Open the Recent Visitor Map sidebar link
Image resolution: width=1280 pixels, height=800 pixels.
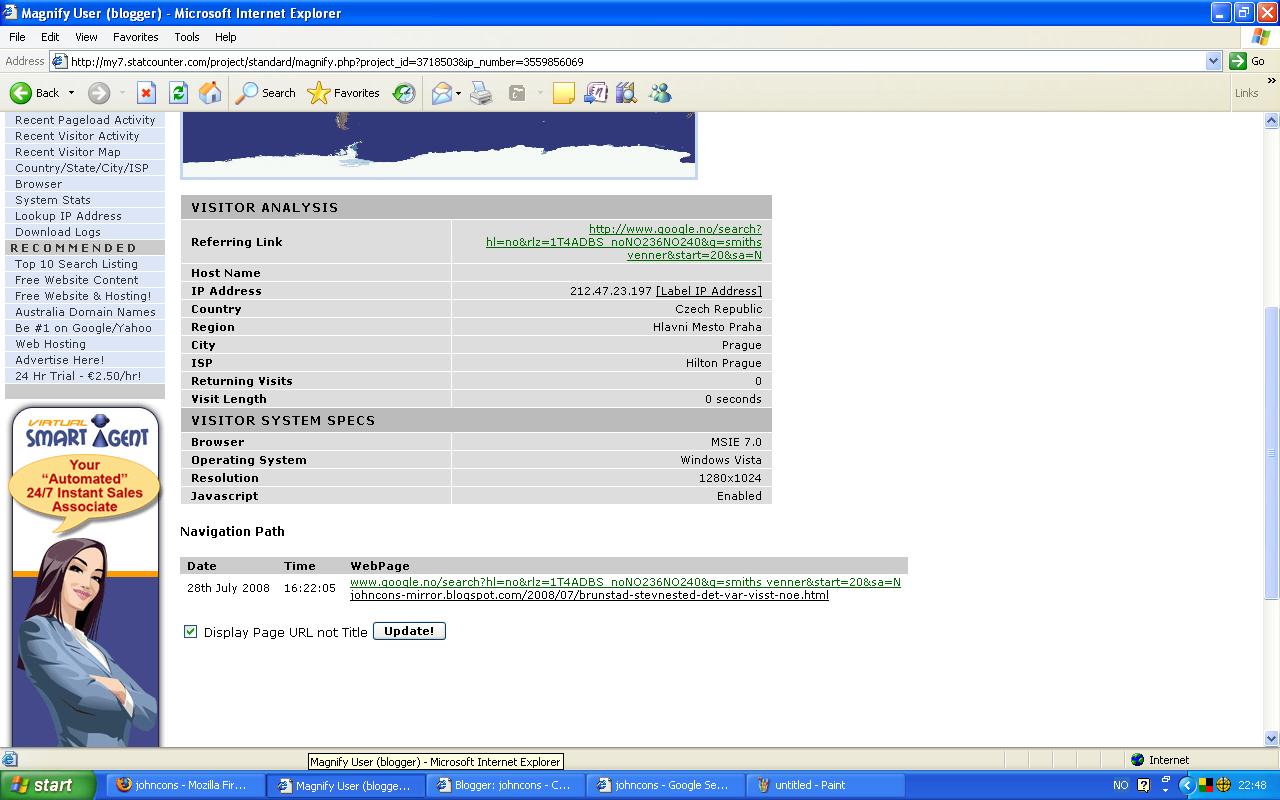click(68, 152)
